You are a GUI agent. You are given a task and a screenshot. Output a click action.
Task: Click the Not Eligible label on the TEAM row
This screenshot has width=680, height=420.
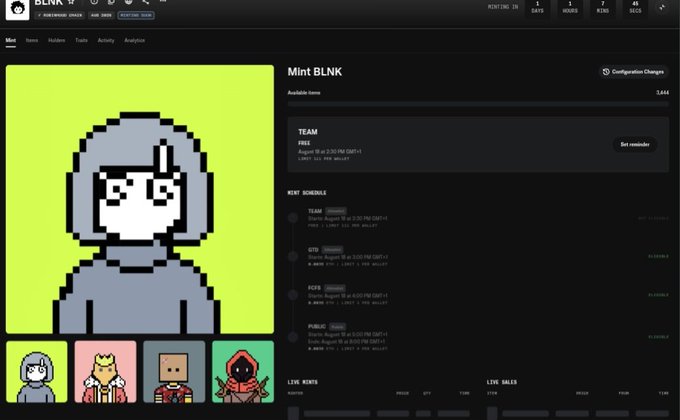[653, 218]
